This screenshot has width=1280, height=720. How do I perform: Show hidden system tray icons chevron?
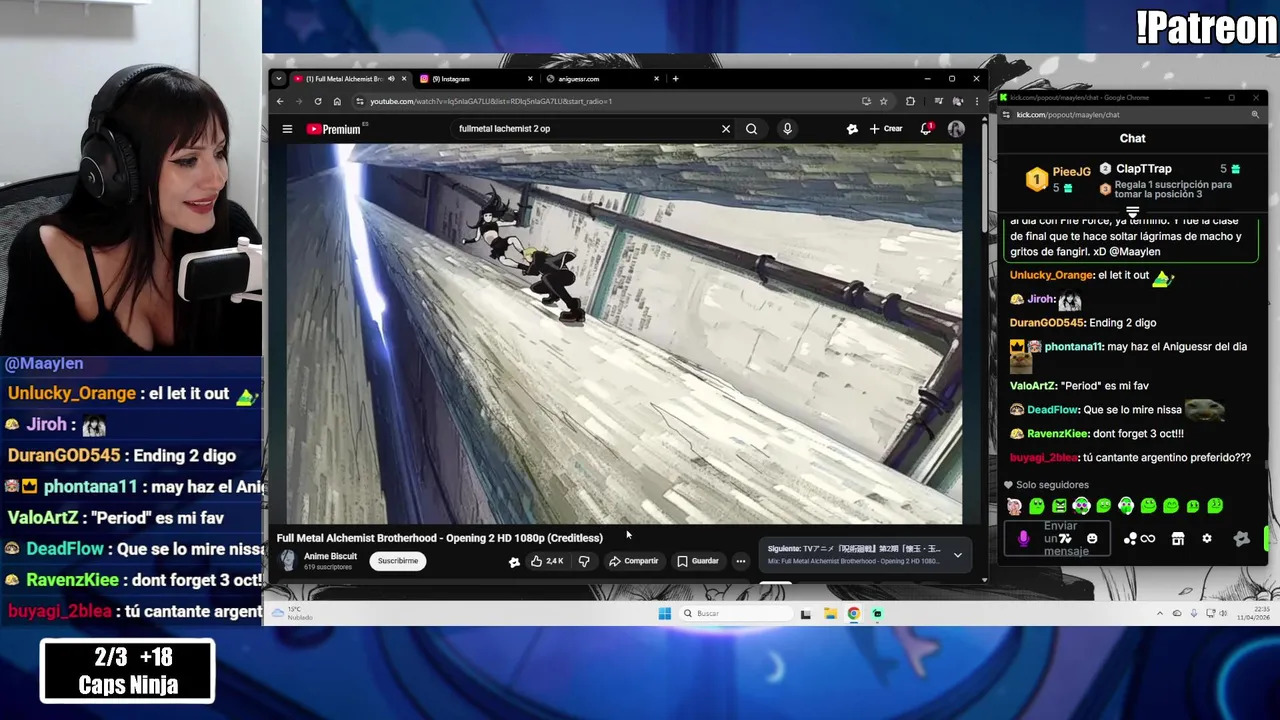point(1160,613)
